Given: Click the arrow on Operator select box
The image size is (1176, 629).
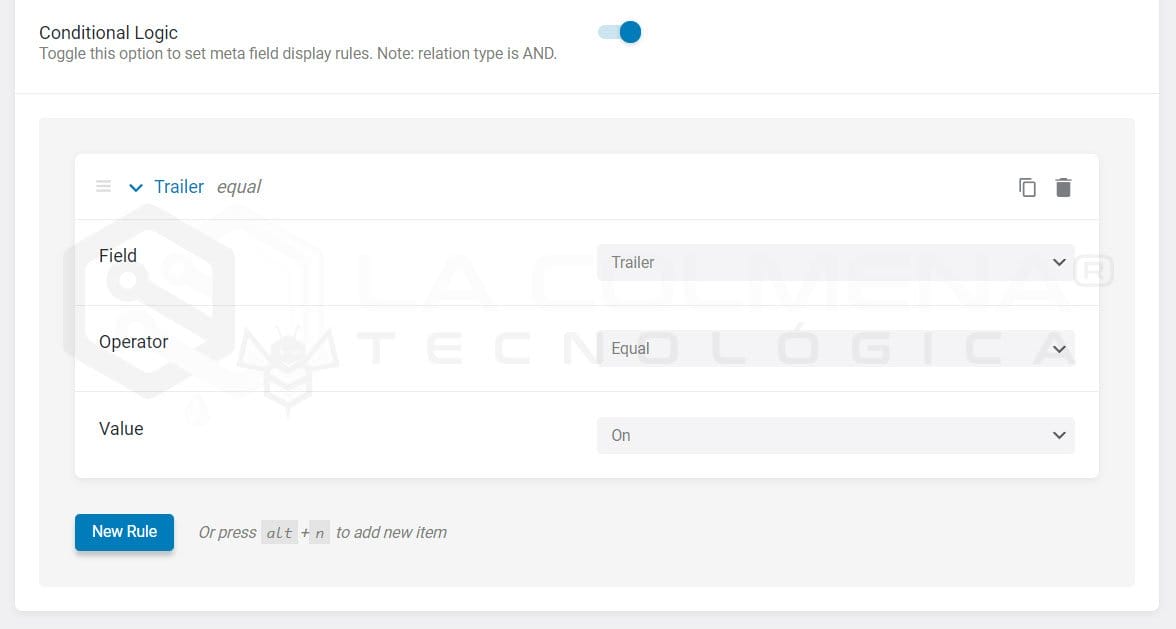Looking at the screenshot, I should pyautogui.click(x=1059, y=349).
